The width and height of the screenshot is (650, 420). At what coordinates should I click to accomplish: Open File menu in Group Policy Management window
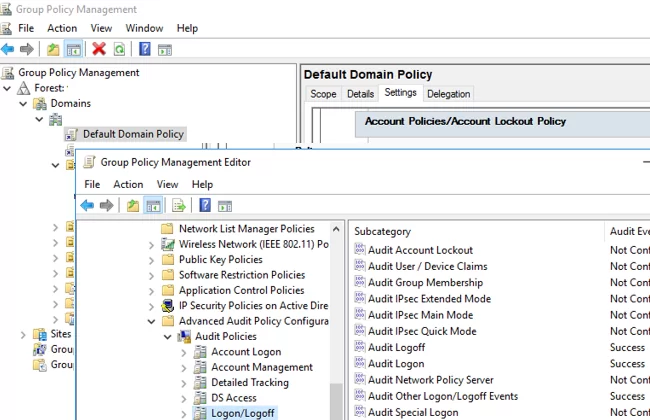[26, 28]
